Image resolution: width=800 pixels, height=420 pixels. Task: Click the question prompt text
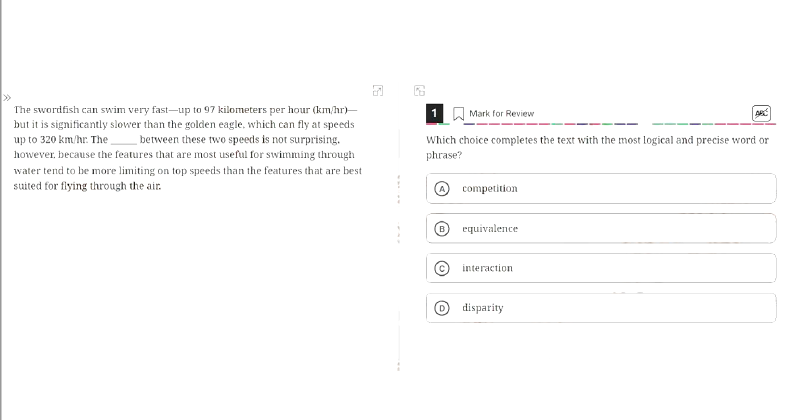(x=597, y=147)
